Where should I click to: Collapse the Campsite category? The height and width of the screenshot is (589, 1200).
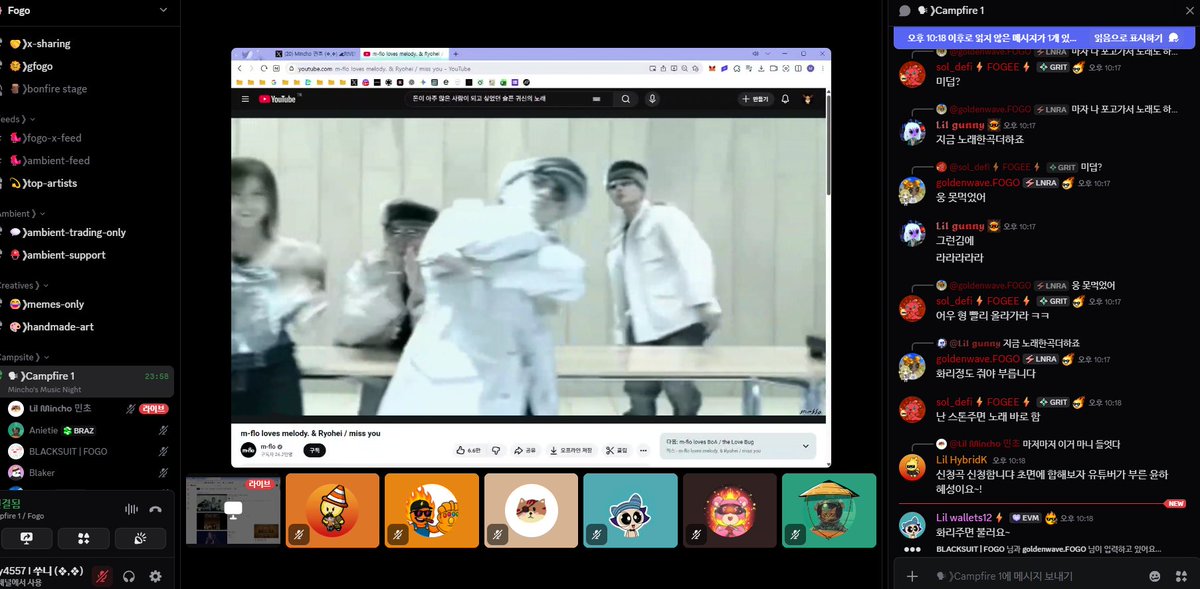coord(26,356)
